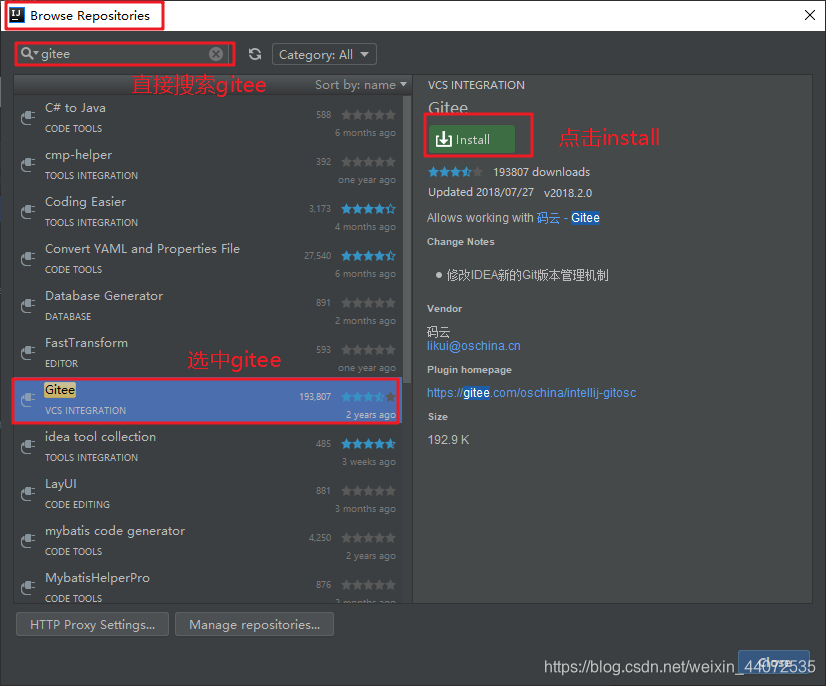Image resolution: width=826 pixels, height=686 pixels.
Task: Click the plug icon beside cmp-helper
Action: click(x=28, y=165)
